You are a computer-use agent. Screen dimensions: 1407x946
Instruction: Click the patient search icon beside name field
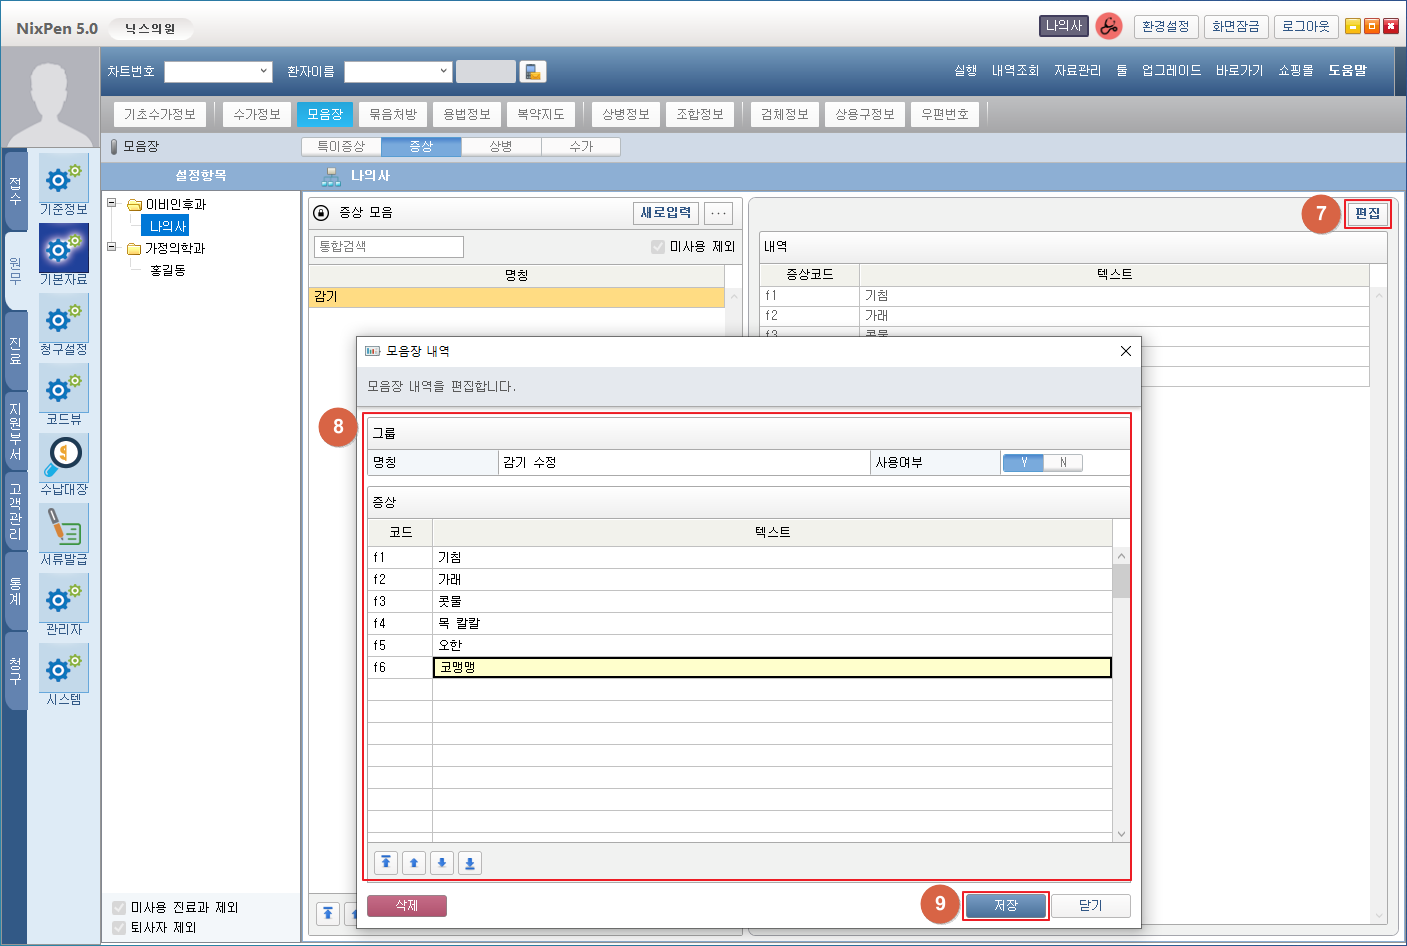533,72
